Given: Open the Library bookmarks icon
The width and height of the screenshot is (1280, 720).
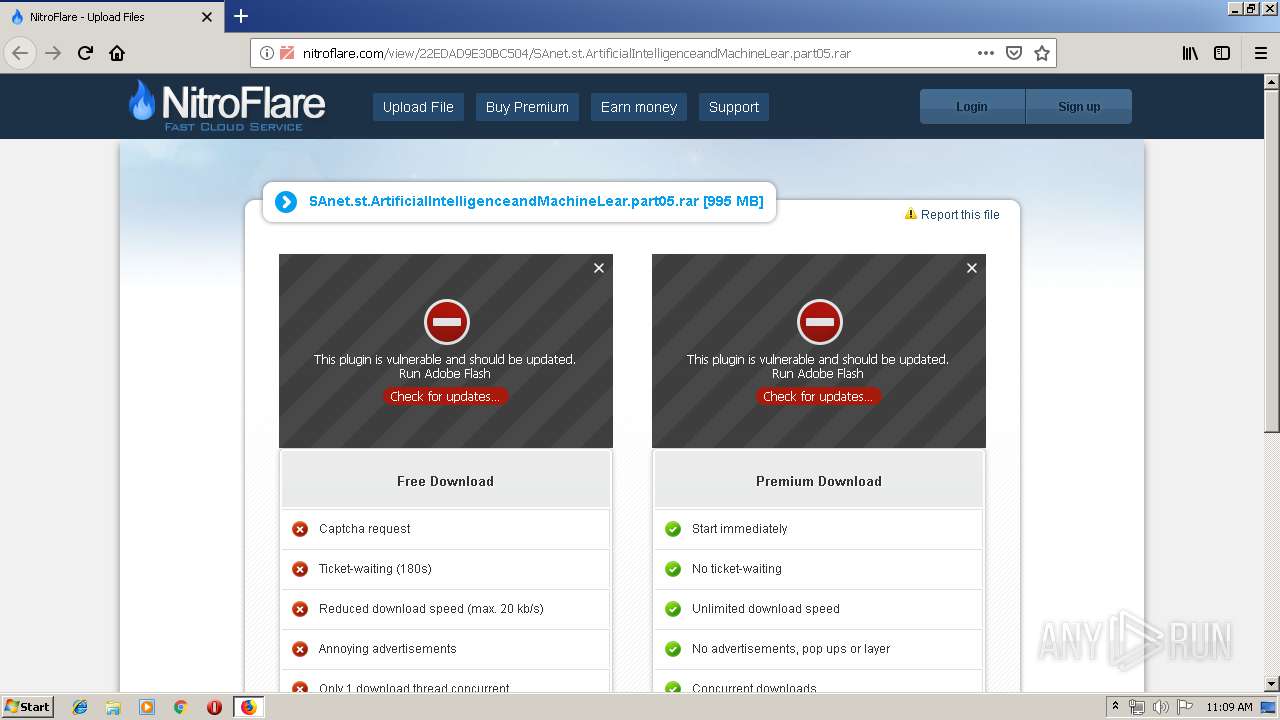Looking at the screenshot, I should click(x=1190, y=53).
